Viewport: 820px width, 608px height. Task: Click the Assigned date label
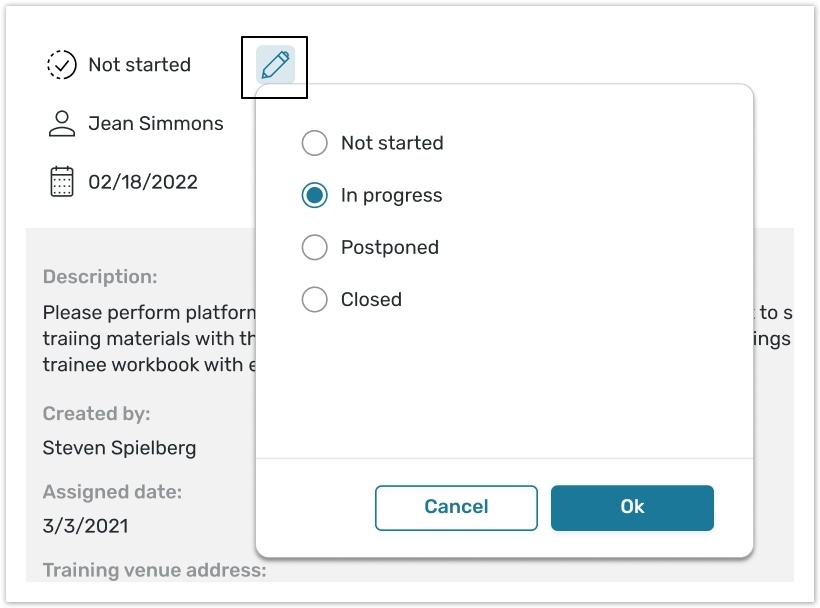tap(112, 492)
